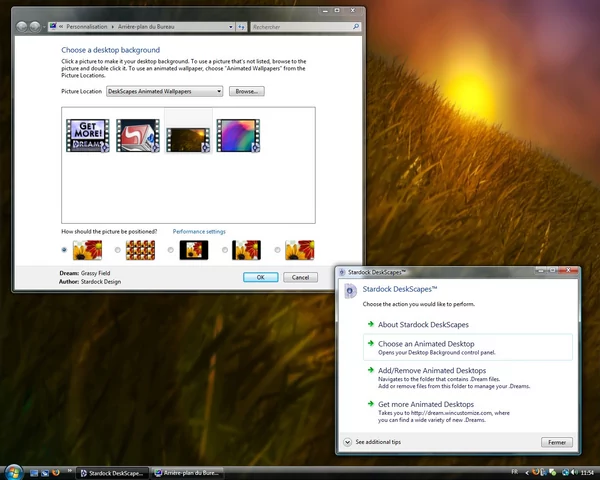The height and width of the screenshot is (480, 600).
Task: Click the network tray icon
Action: 566,473
